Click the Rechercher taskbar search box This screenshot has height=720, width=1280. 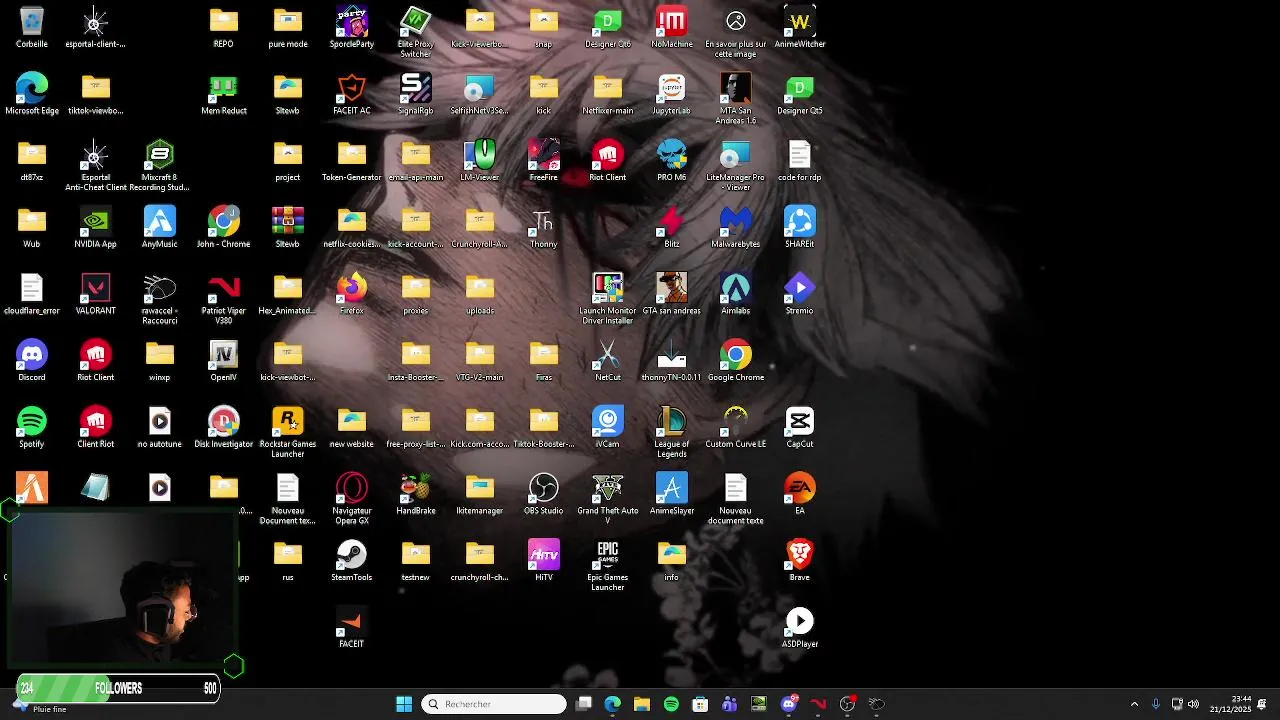[494, 704]
